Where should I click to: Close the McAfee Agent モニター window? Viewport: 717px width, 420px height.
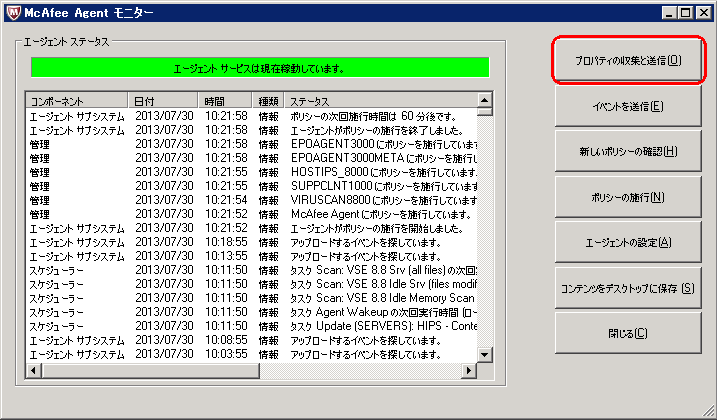(x=703, y=13)
